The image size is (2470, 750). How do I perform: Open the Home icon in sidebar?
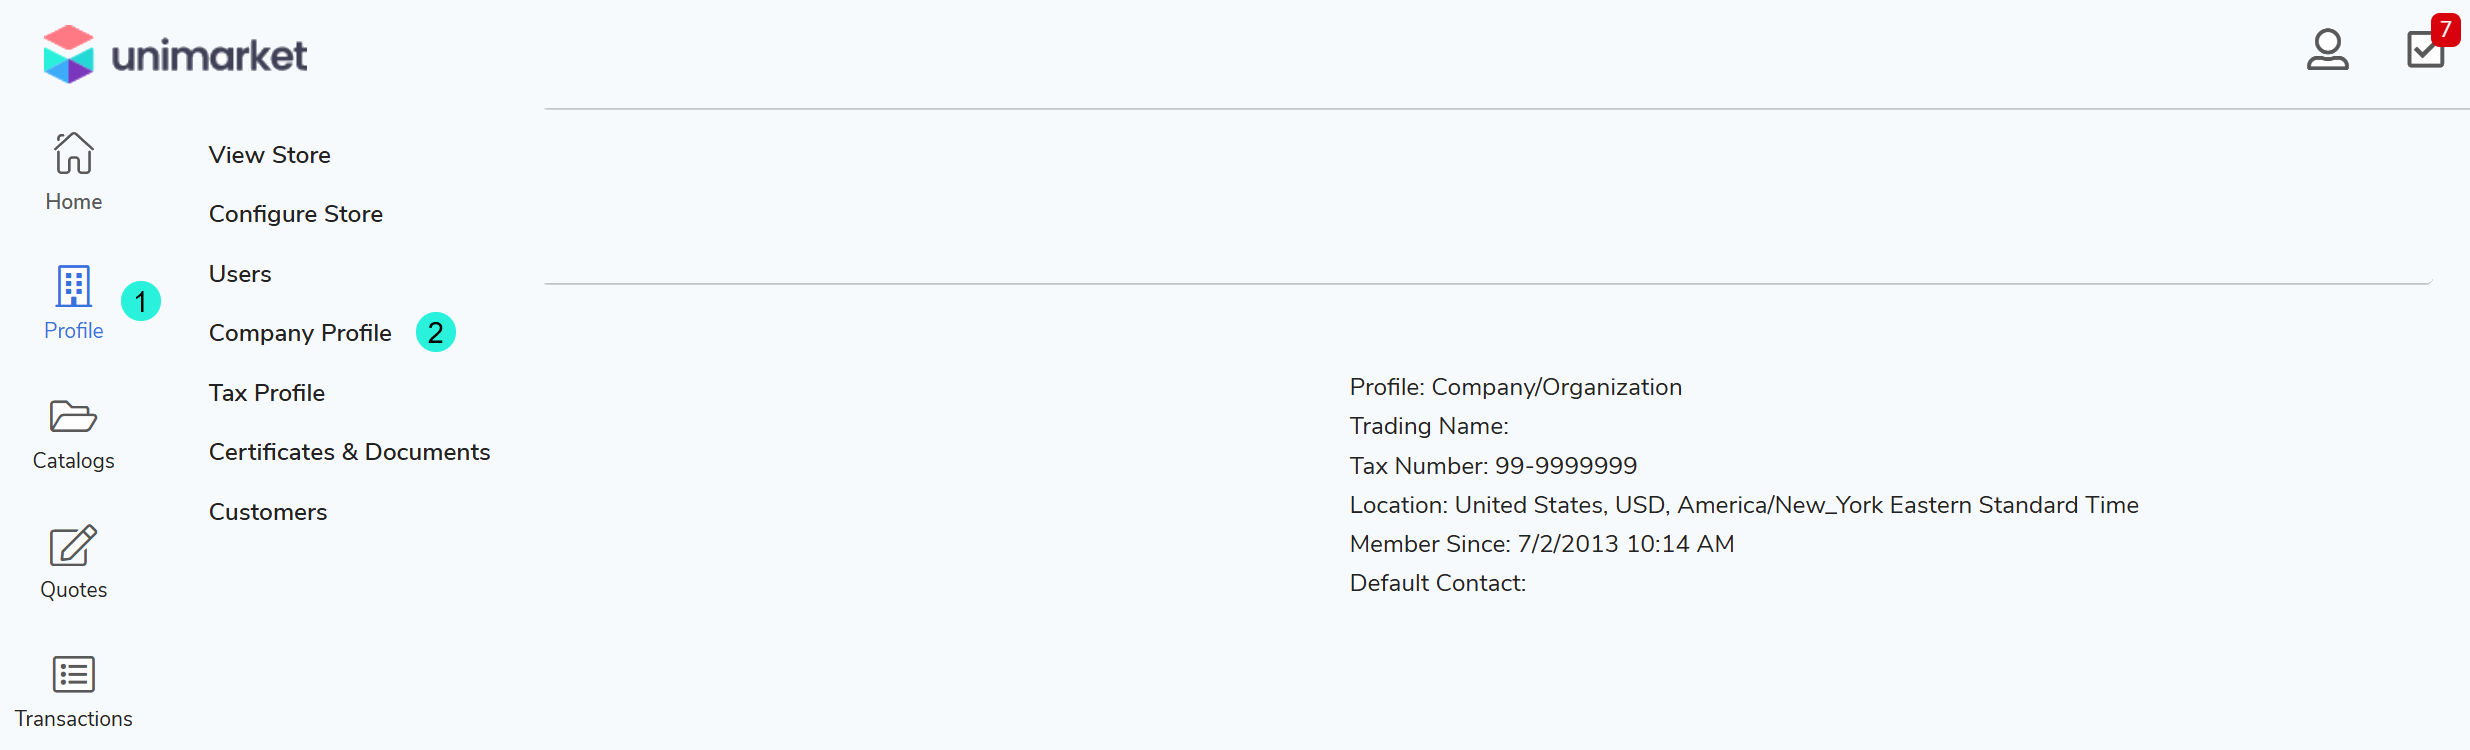(73, 154)
